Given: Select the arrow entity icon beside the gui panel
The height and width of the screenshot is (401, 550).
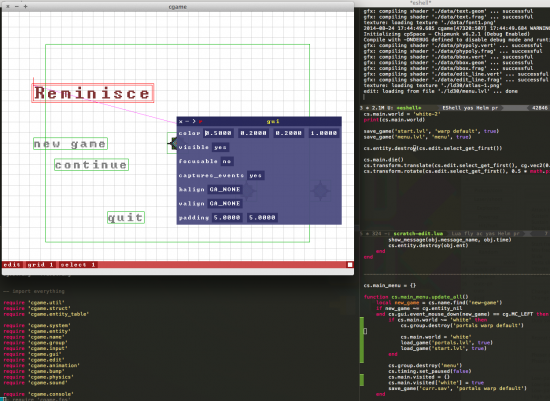Looking at the screenshot, I should tap(172, 143).
